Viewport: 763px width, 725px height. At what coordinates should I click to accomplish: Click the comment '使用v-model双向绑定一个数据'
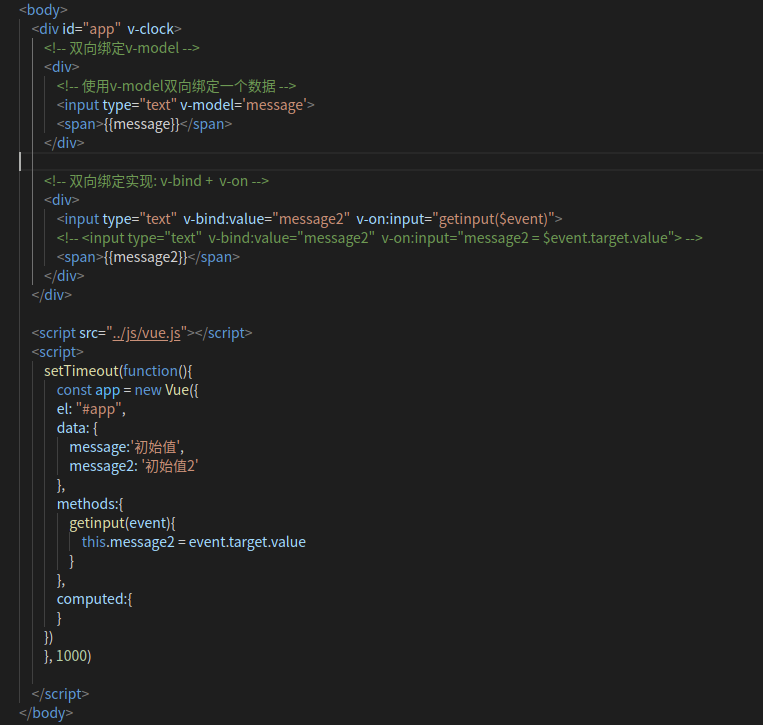point(177,86)
